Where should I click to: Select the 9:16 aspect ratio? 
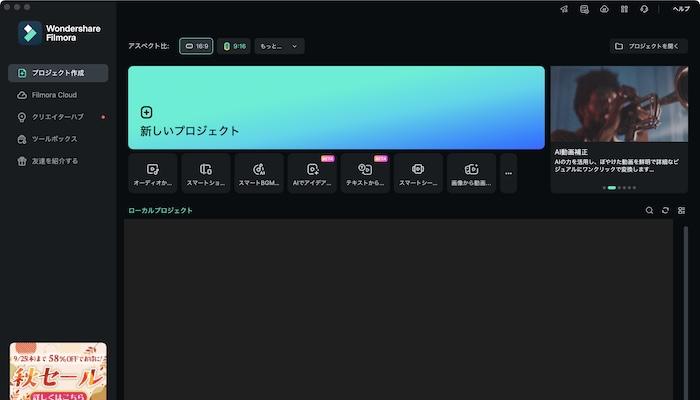click(x=234, y=46)
